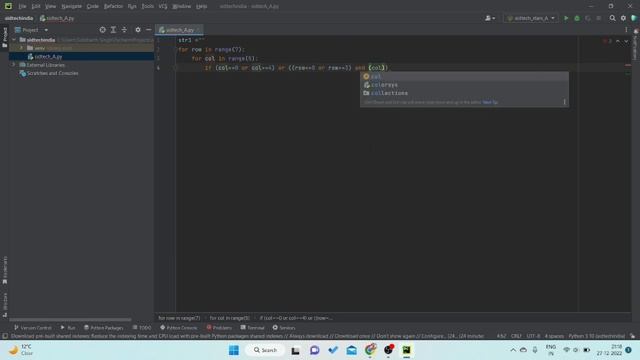The image size is (640, 360).
Task: Open Project panel options gear
Action: coord(138,30)
